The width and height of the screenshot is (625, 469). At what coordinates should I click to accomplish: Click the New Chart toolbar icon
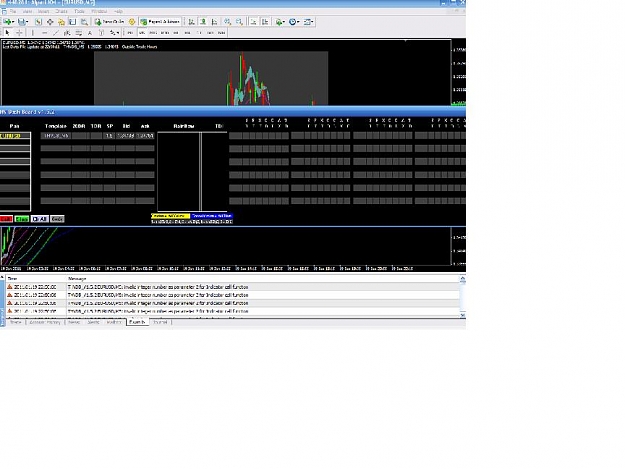pyautogui.click(x=9, y=22)
